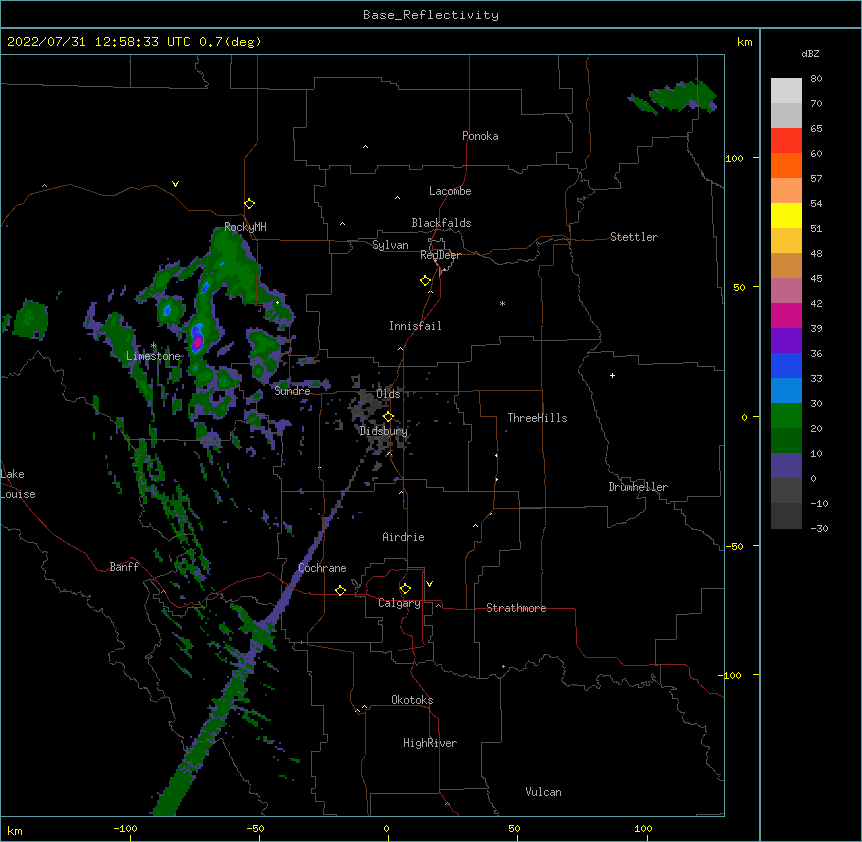Click the Ponoka city label
This screenshot has width=862, height=842.
[480, 136]
